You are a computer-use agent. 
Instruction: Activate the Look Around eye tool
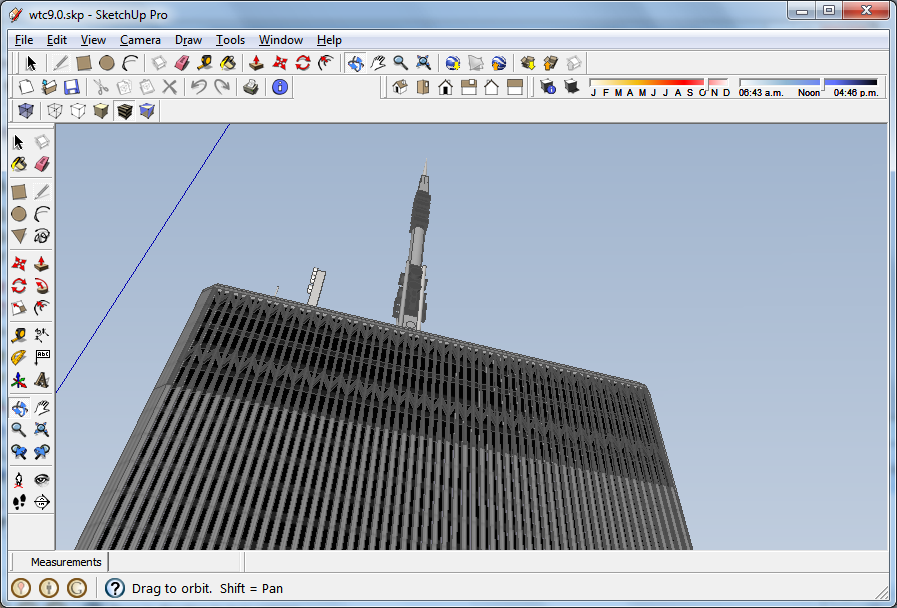point(42,479)
